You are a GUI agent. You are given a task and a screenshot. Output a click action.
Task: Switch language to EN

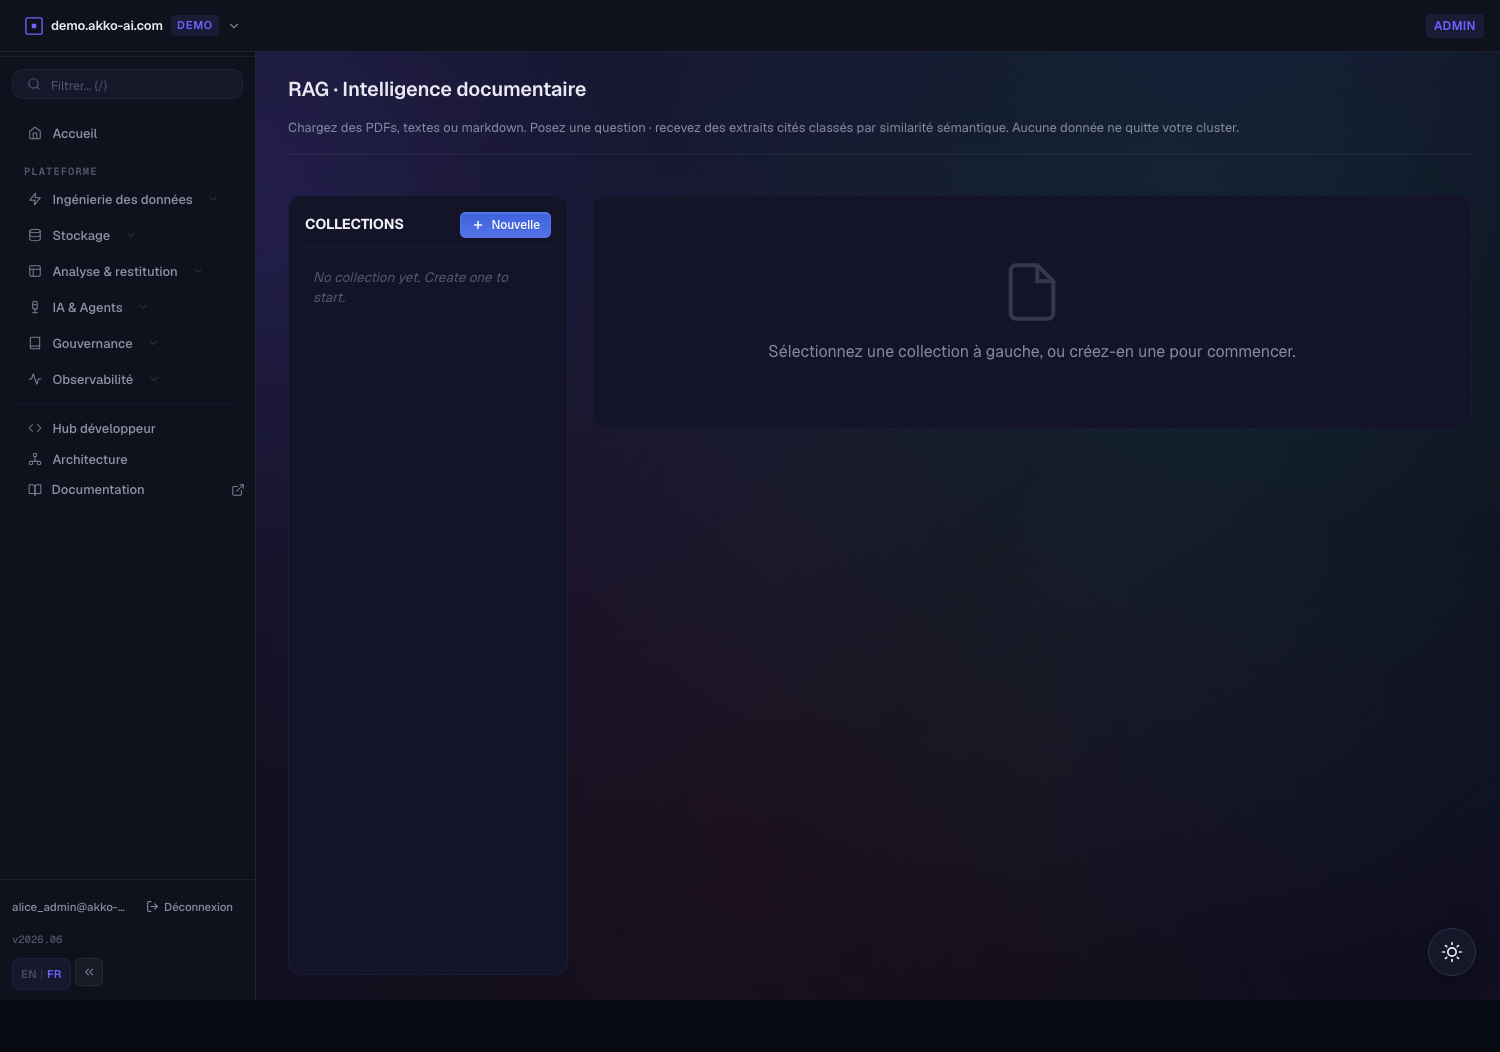[28, 974]
